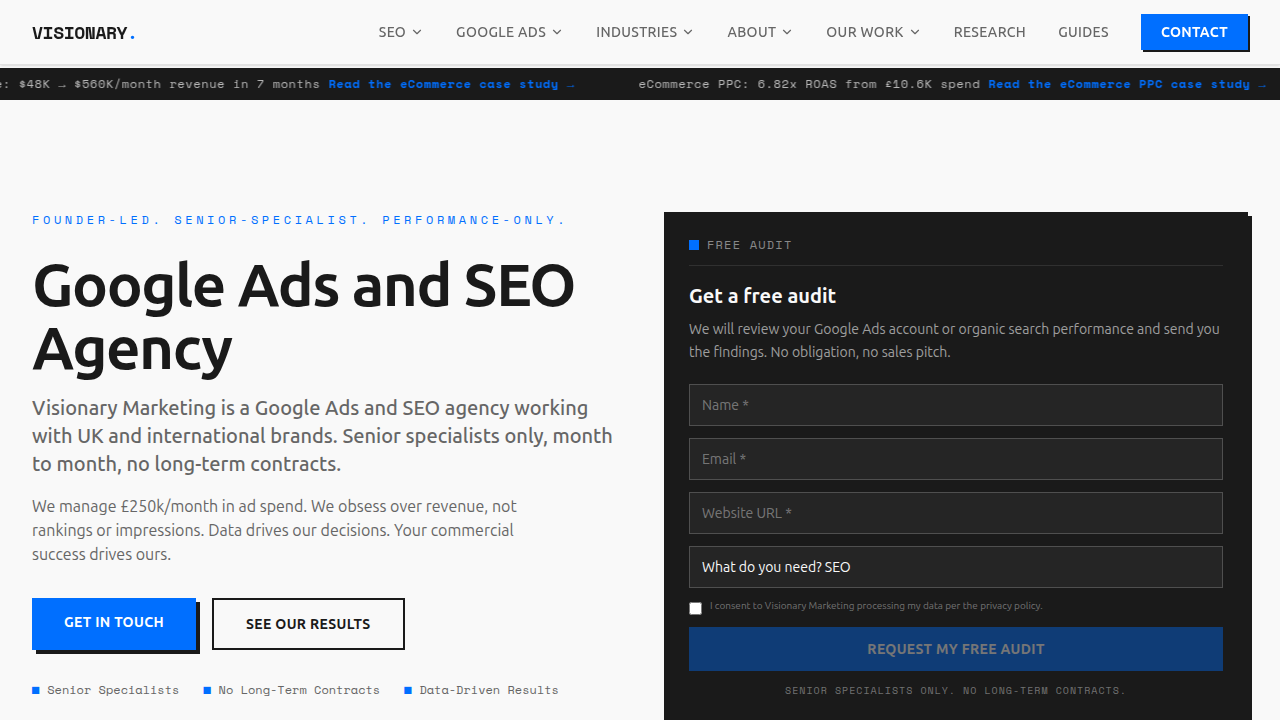
Task: Open the Google Ads nav item
Action: 501,32
